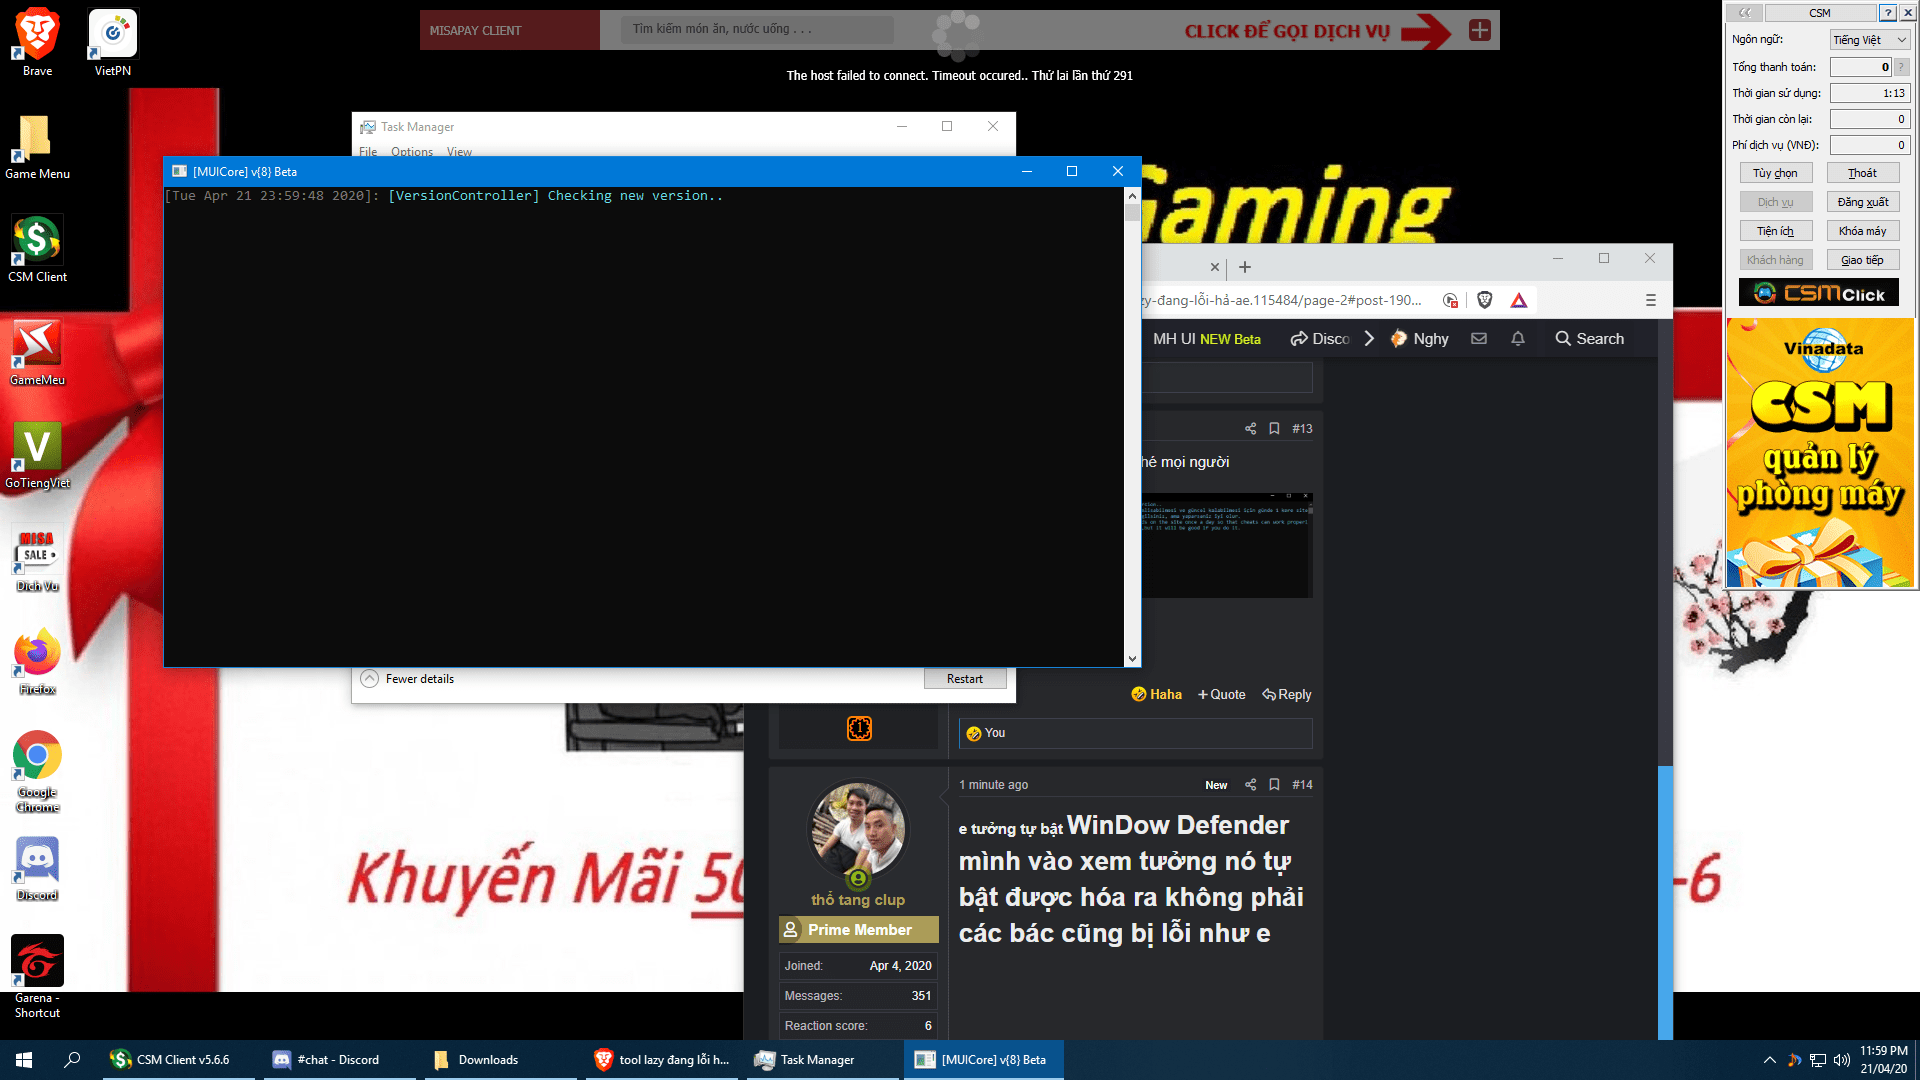Open the forum alerts bell icon
Screen dimensions: 1920x1080
[x=1518, y=339]
